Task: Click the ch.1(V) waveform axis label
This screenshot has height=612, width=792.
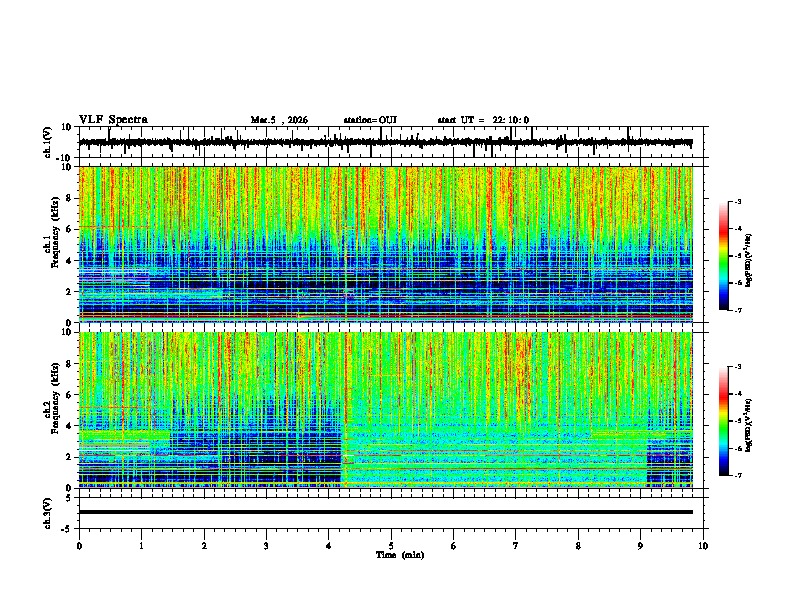Action: 48,142
